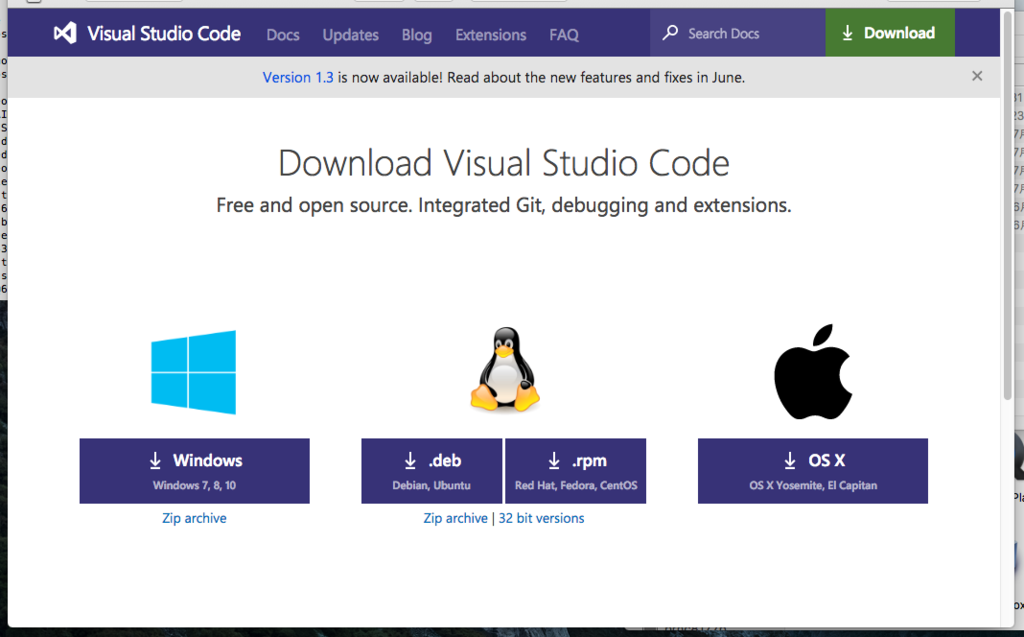1024x637 pixels.
Task: Download the Windows installer
Action: click(195, 471)
